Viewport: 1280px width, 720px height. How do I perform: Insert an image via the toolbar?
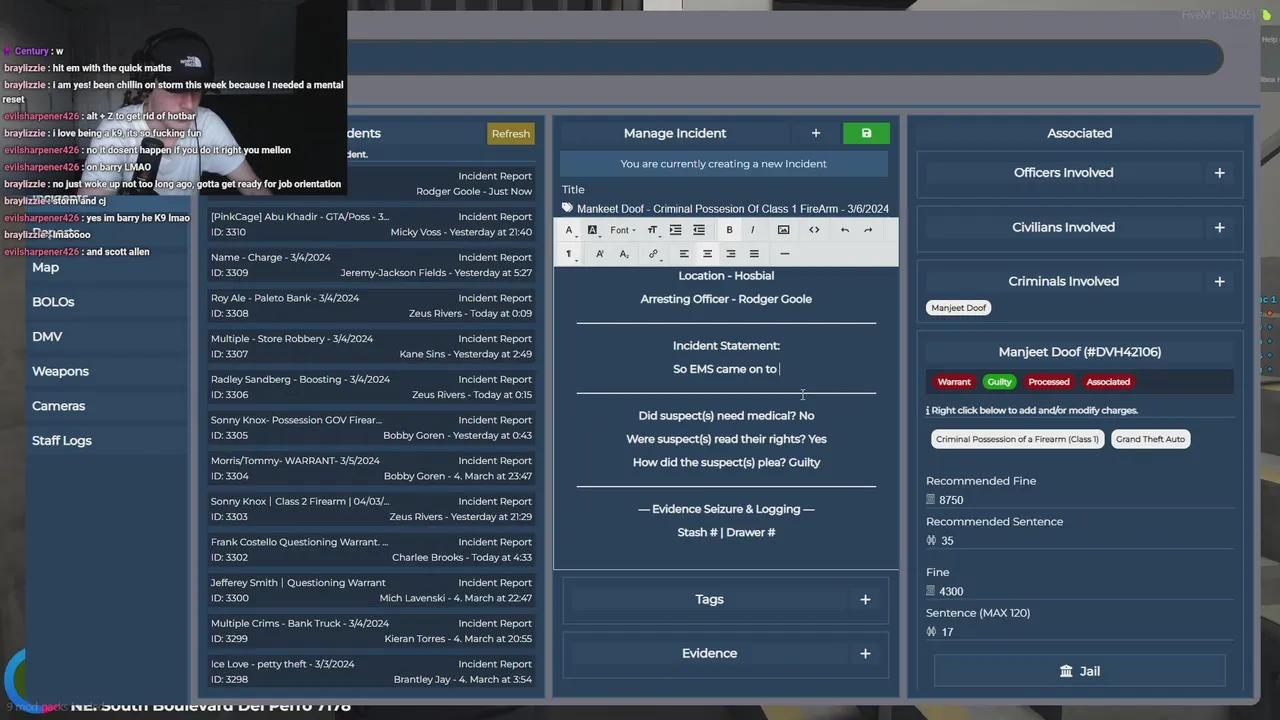point(783,230)
